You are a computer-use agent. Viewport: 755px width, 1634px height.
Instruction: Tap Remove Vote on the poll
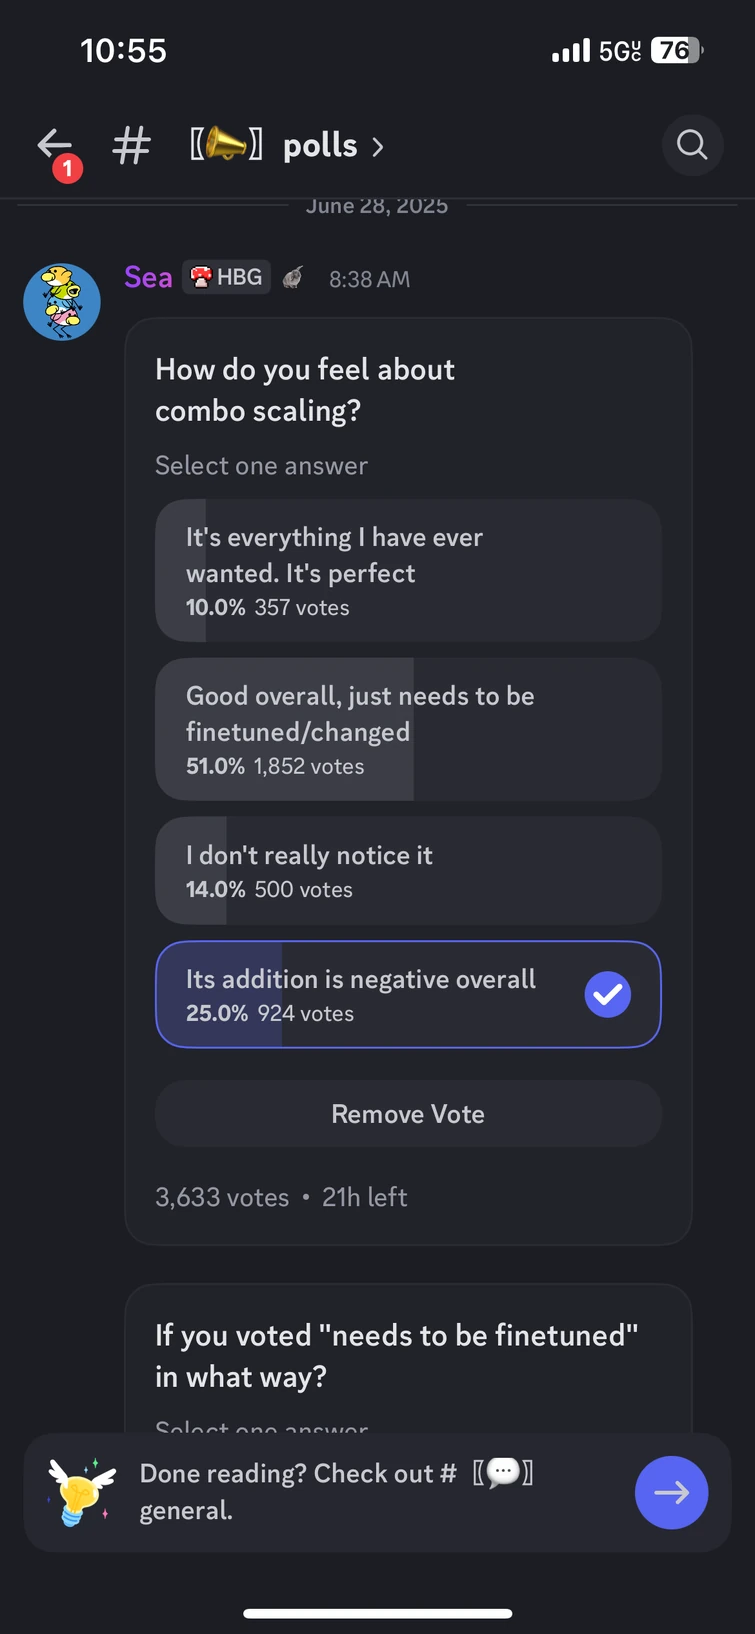coord(407,1113)
